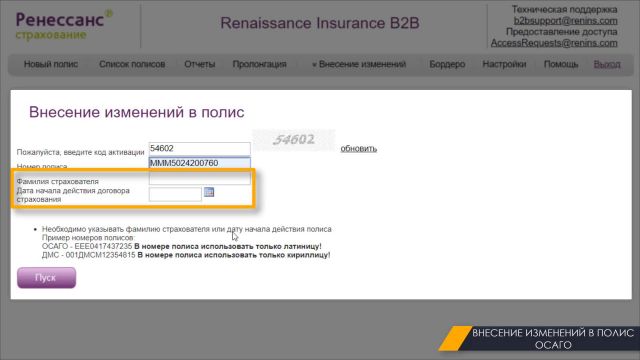This screenshot has height=360, width=640.
Task: Focus the Фамилия страхователя input field
Action: point(200,178)
